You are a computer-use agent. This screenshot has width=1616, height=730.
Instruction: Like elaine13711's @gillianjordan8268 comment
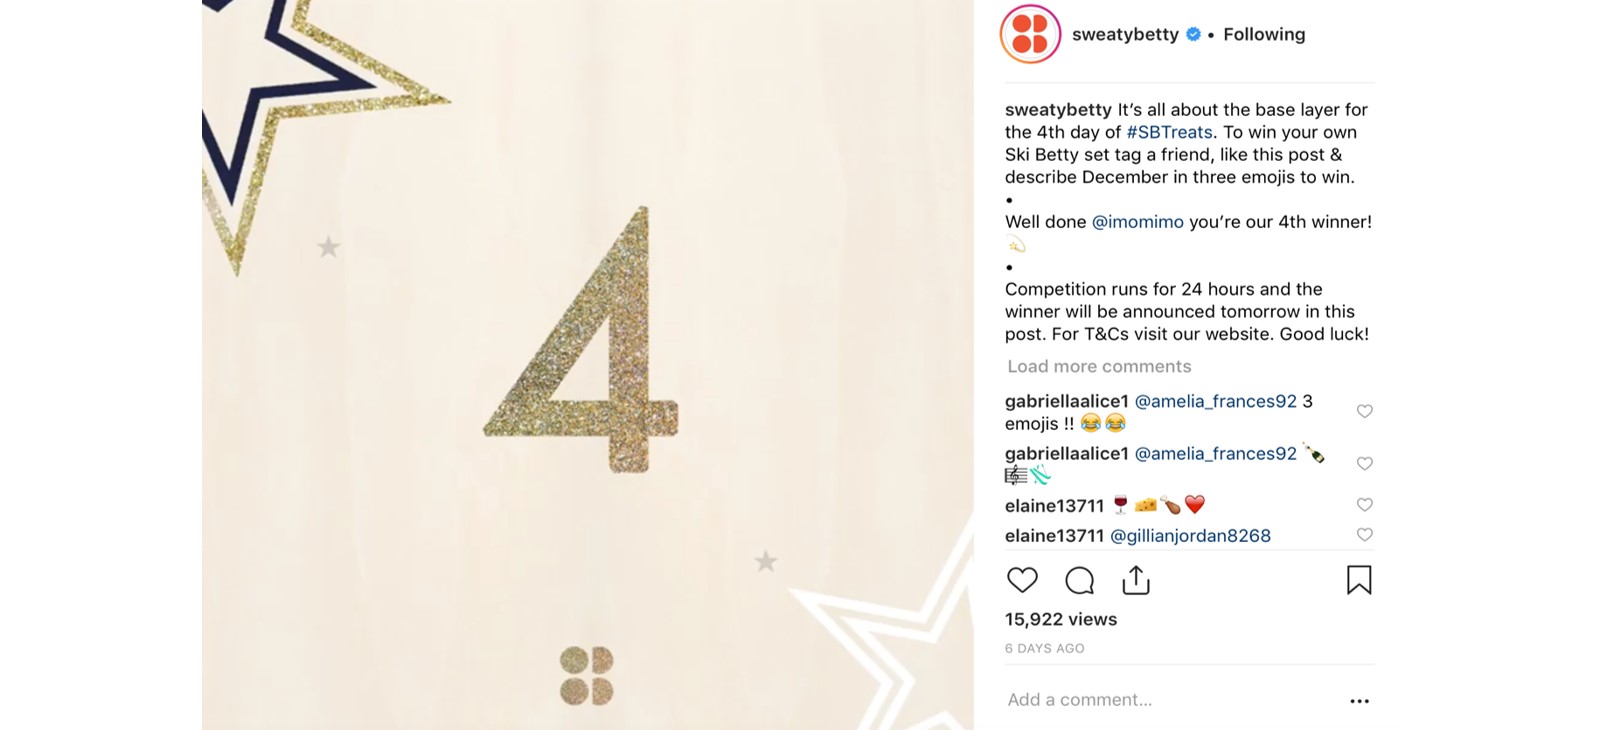pyautogui.click(x=1364, y=535)
